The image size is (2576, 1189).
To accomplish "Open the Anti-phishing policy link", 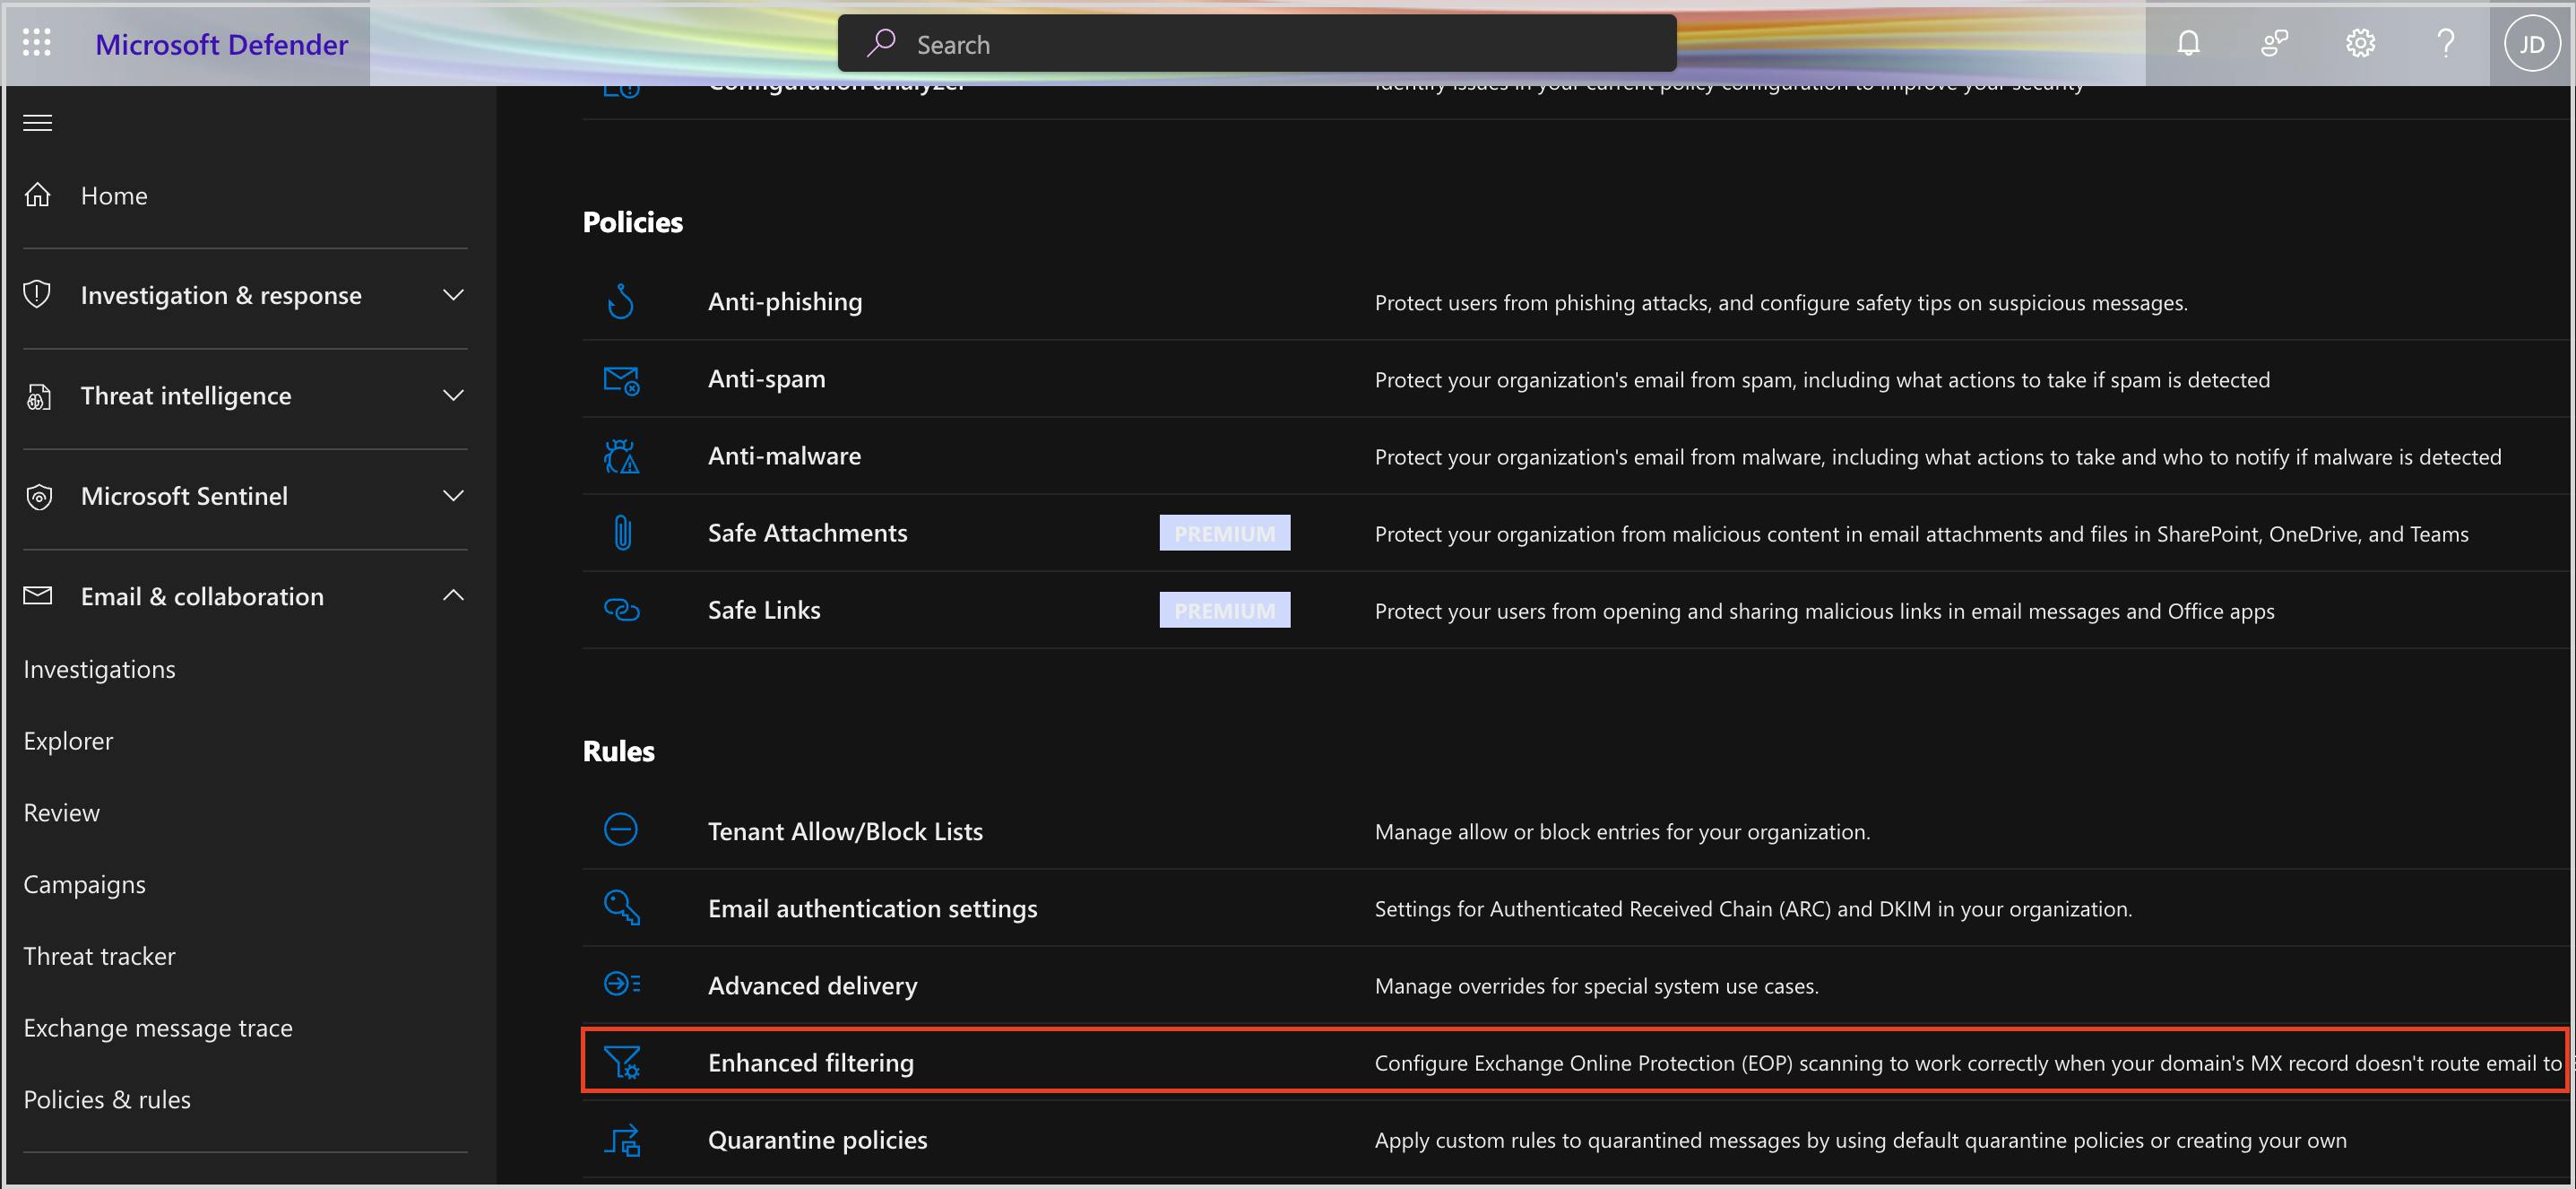I will point(785,302).
